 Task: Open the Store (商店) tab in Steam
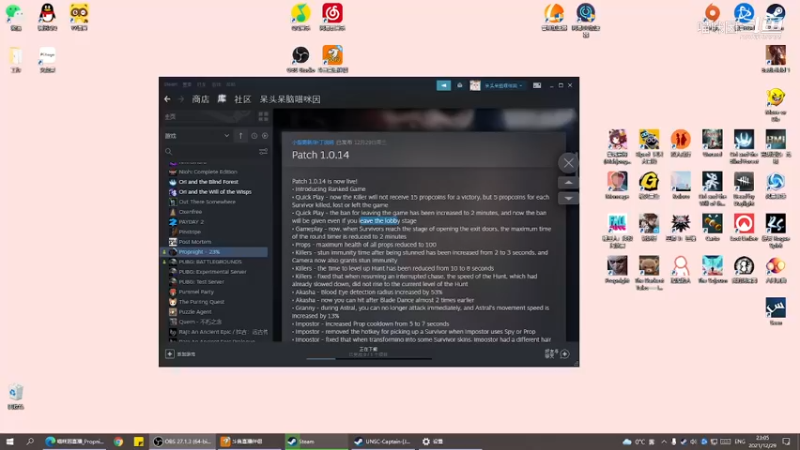tap(201, 99)
